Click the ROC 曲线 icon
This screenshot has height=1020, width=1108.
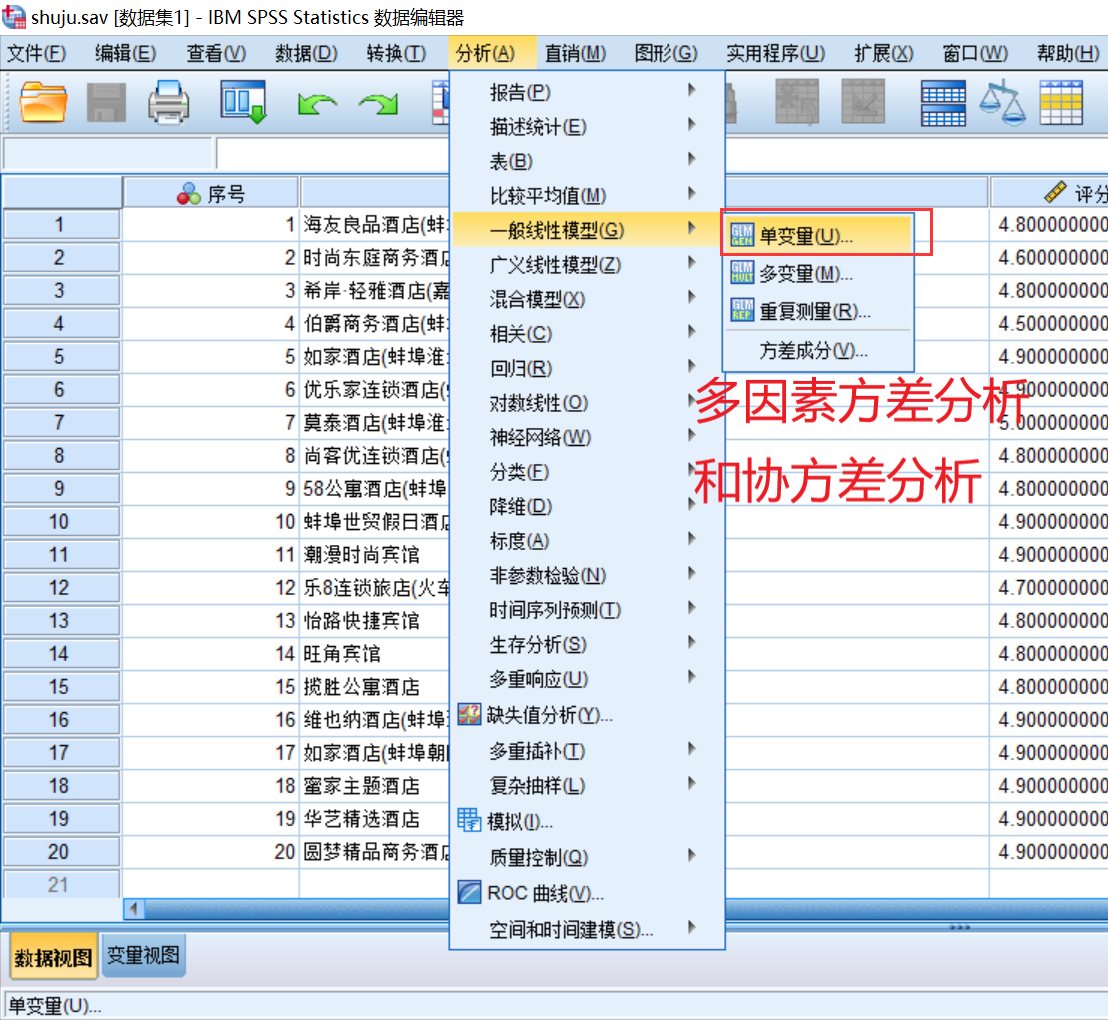pyautogui.click(x=469, y=892)
